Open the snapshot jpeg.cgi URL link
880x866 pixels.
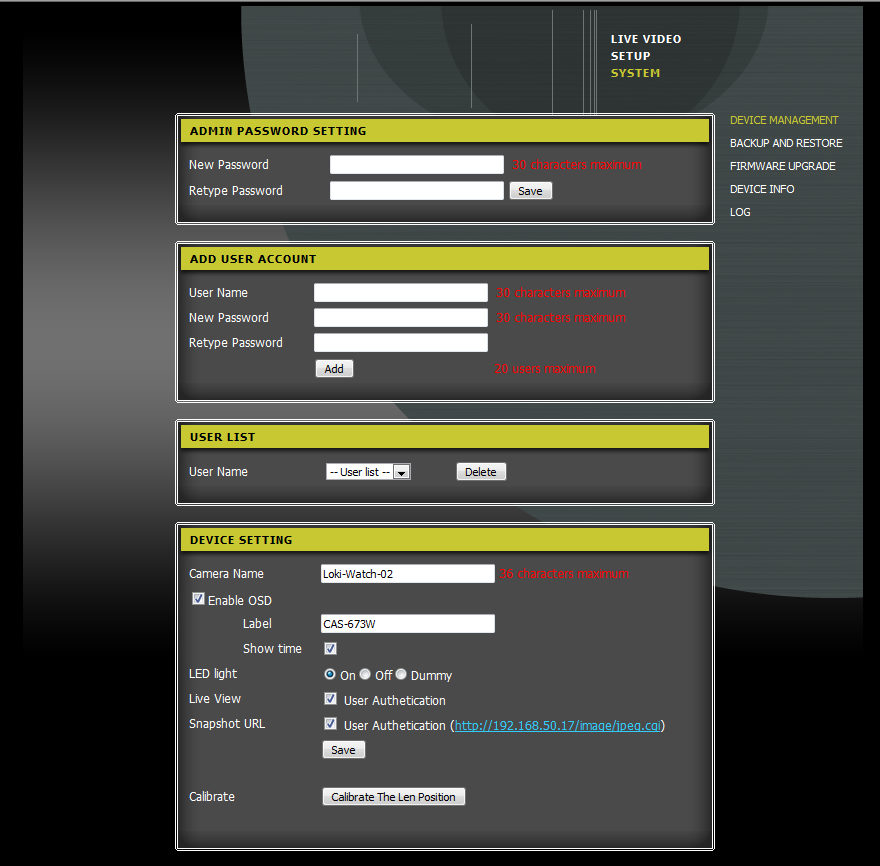pyautogui.click(x=557, y=726)
